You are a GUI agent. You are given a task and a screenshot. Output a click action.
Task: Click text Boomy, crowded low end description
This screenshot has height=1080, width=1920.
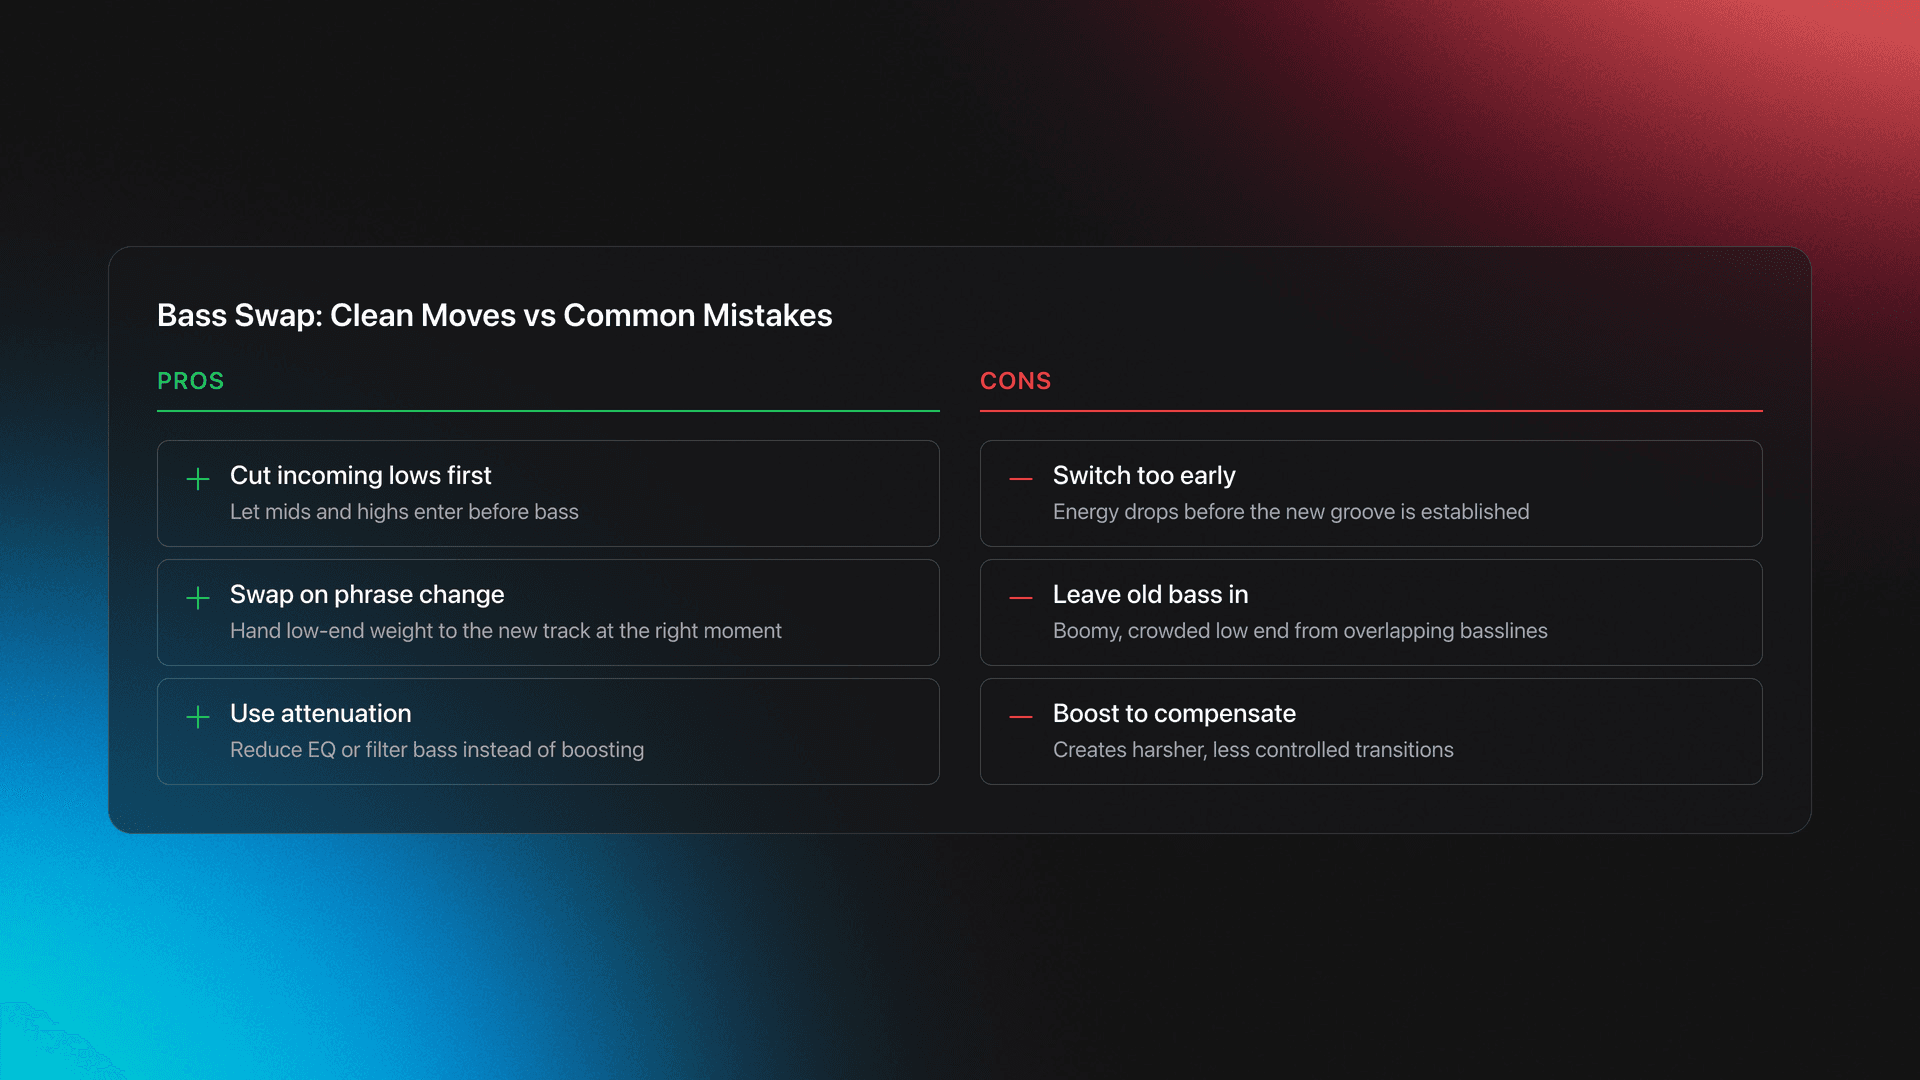(1299, 631)
